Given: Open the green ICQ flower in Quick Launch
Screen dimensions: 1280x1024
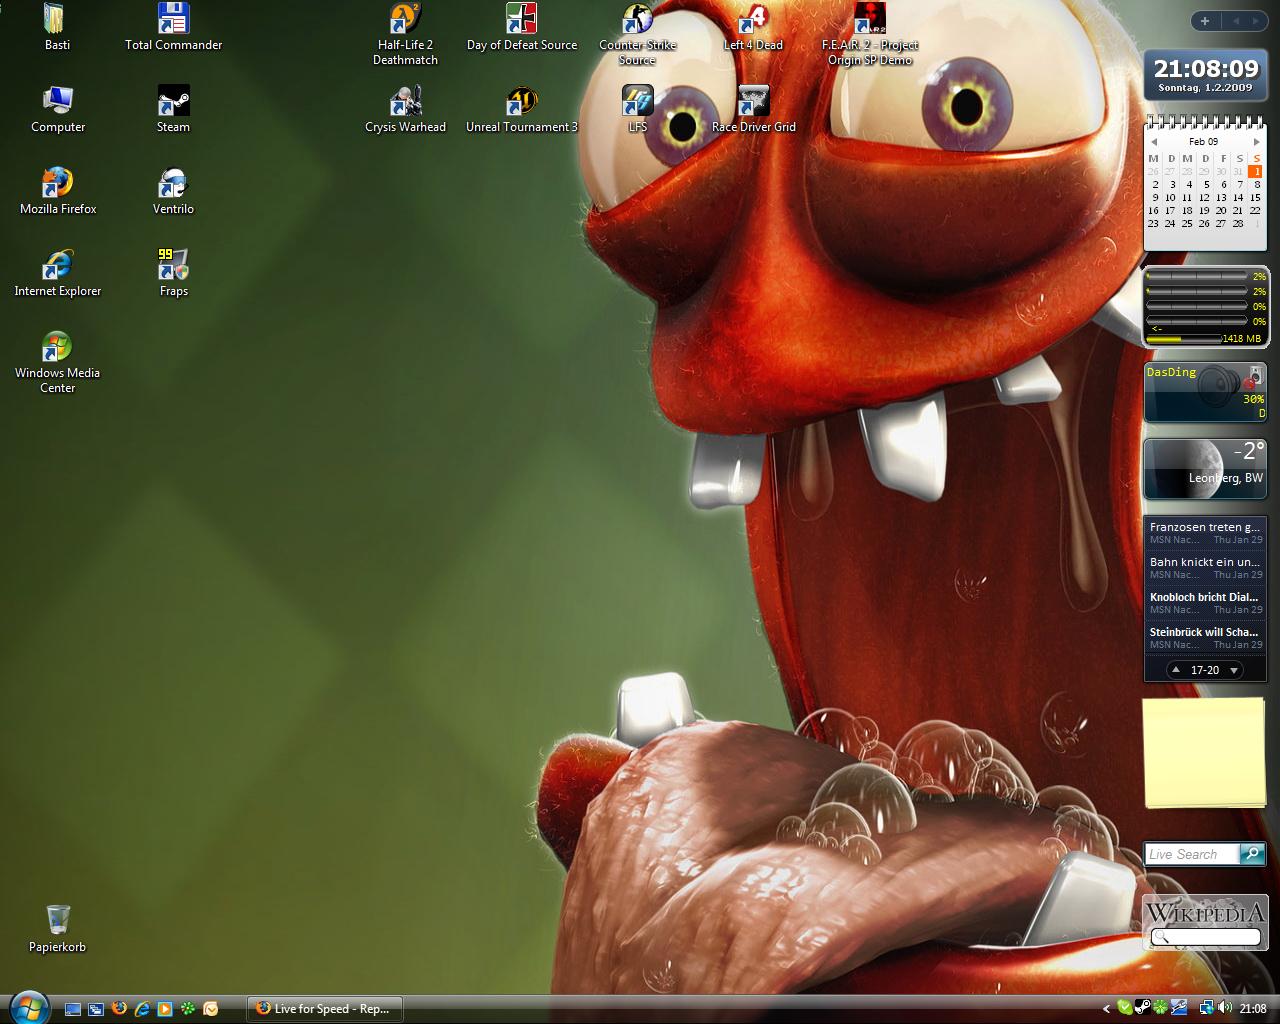Looking at the screenshot, I should (x=188, y=1009).
